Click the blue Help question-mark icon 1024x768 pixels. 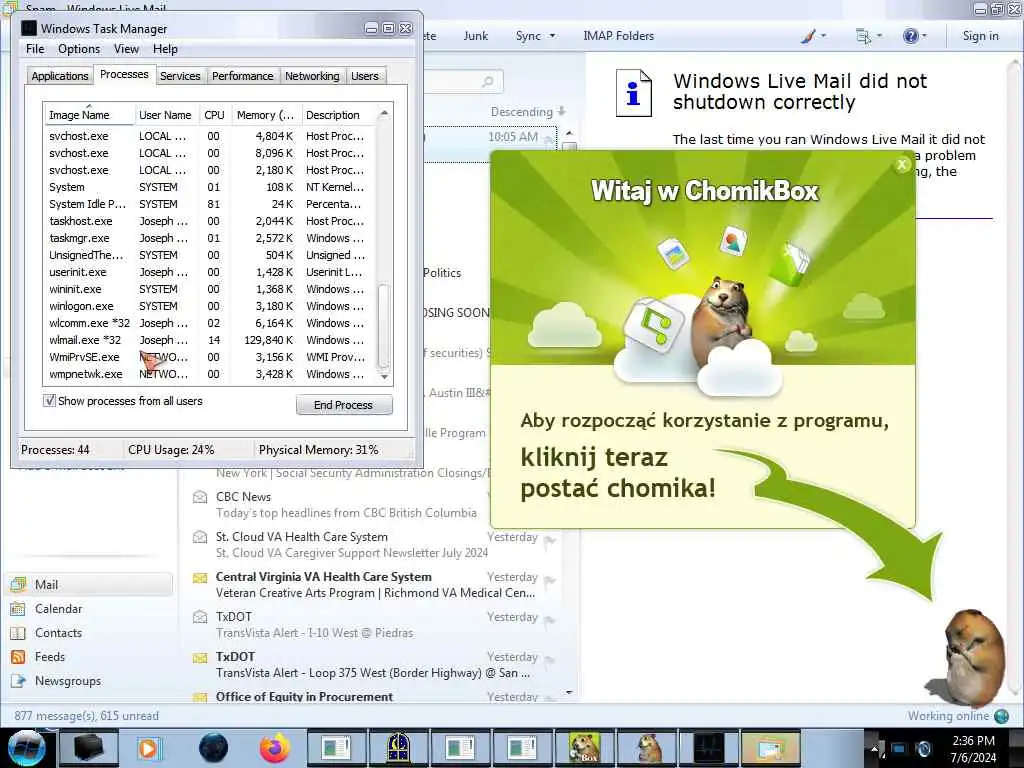(910, 36)
